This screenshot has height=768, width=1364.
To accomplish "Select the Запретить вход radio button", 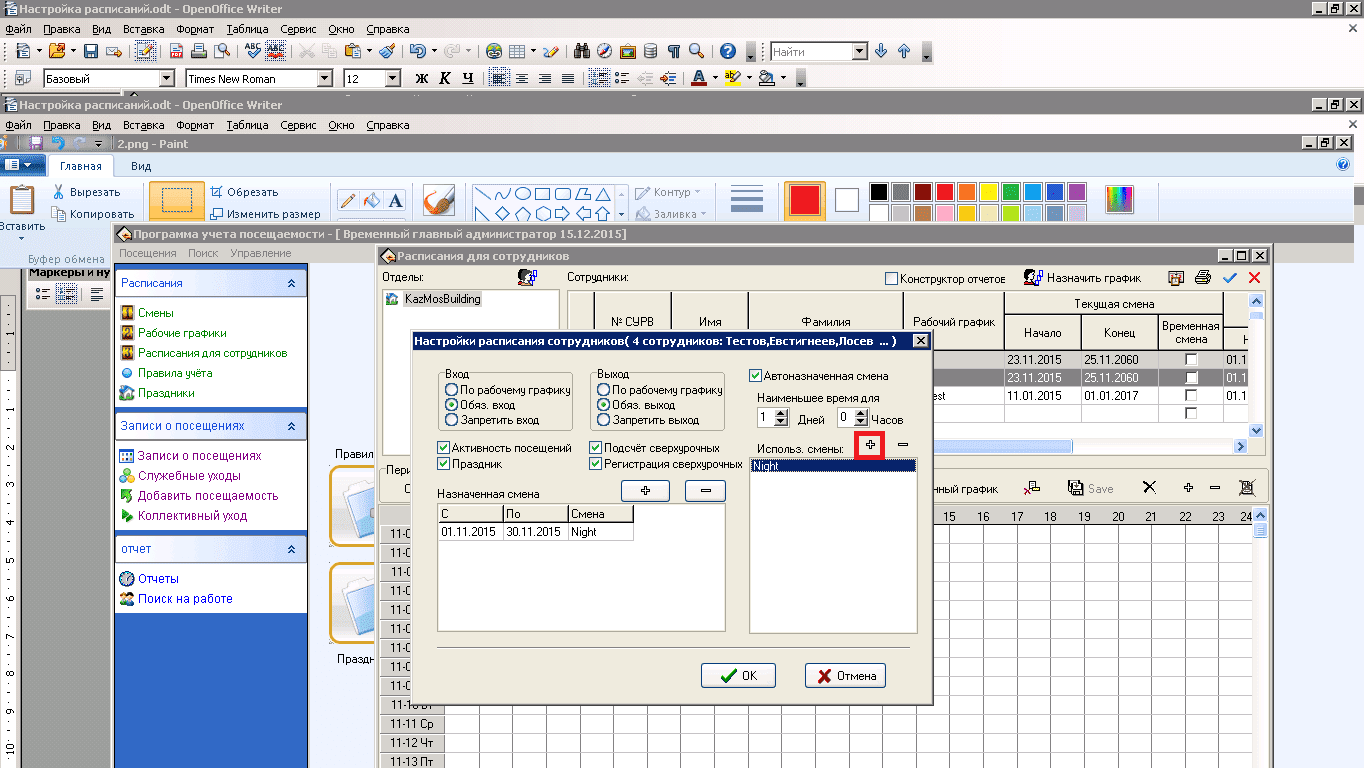I will pos(452,420).
